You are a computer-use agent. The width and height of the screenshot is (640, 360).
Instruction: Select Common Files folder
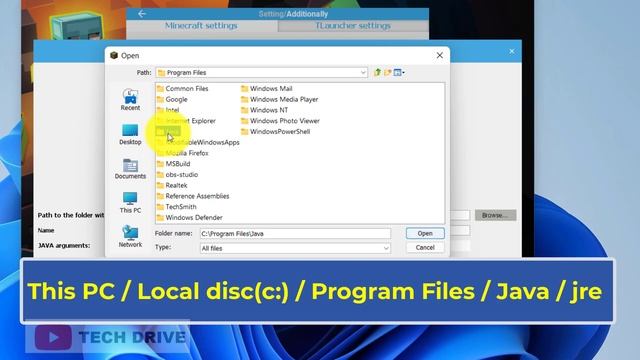(x=182, y=89)
